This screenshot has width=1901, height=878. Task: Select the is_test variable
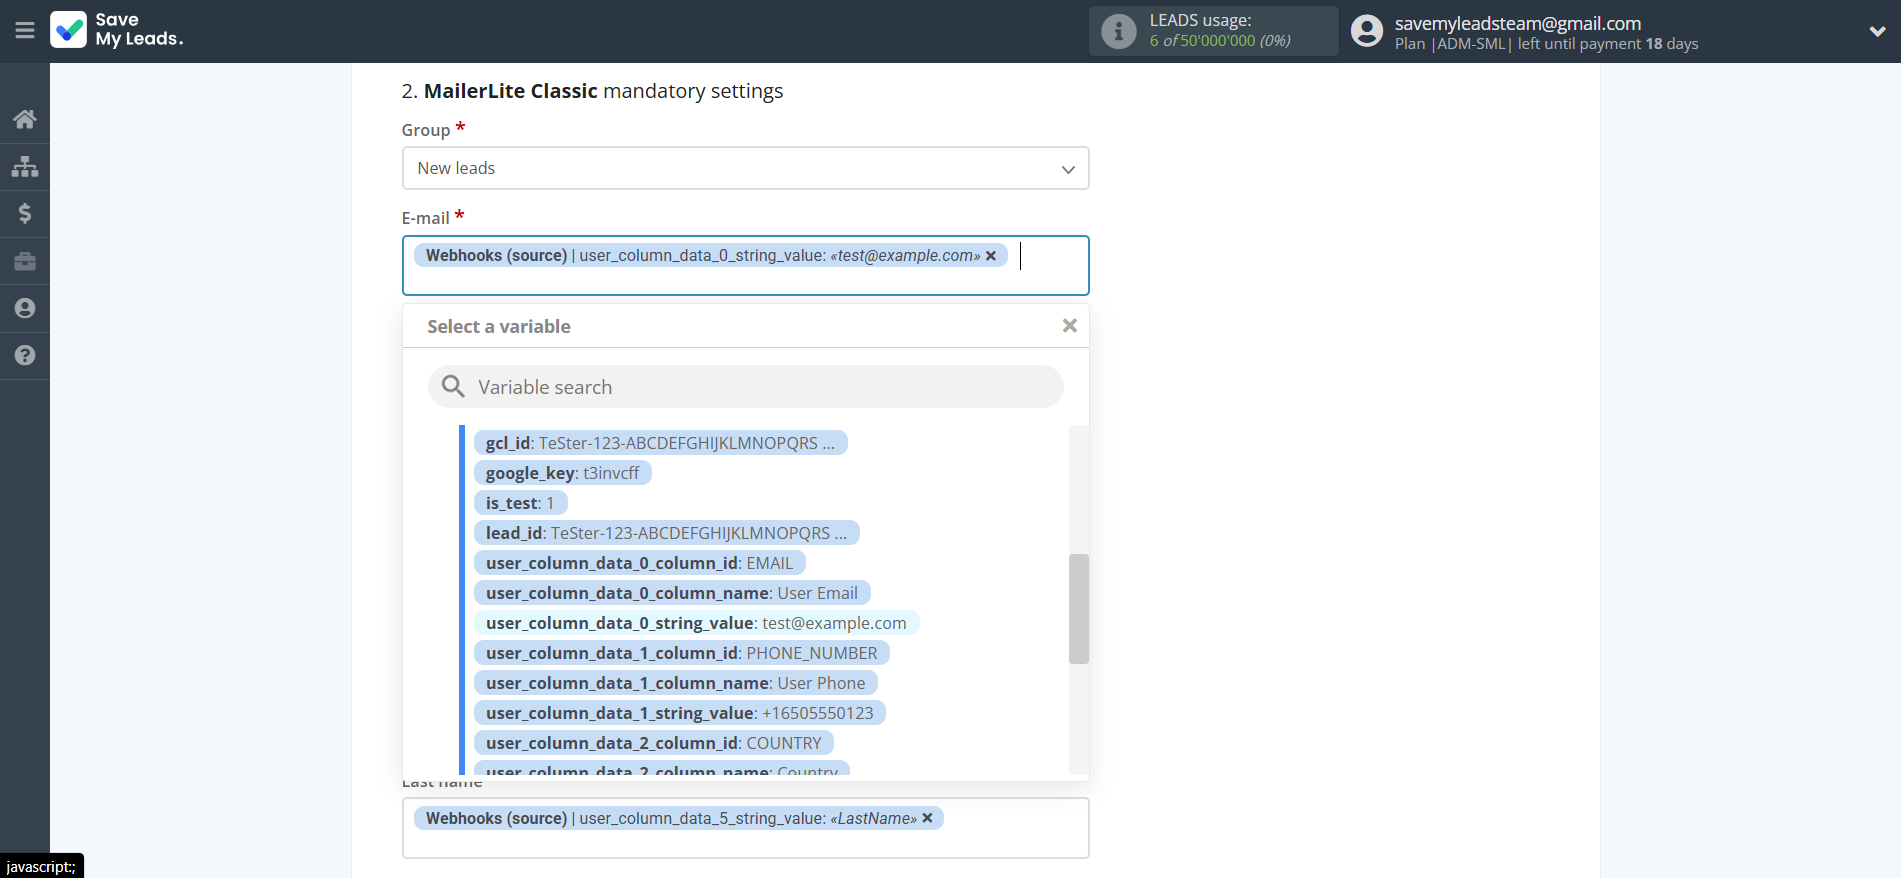(x=520, y=503)
